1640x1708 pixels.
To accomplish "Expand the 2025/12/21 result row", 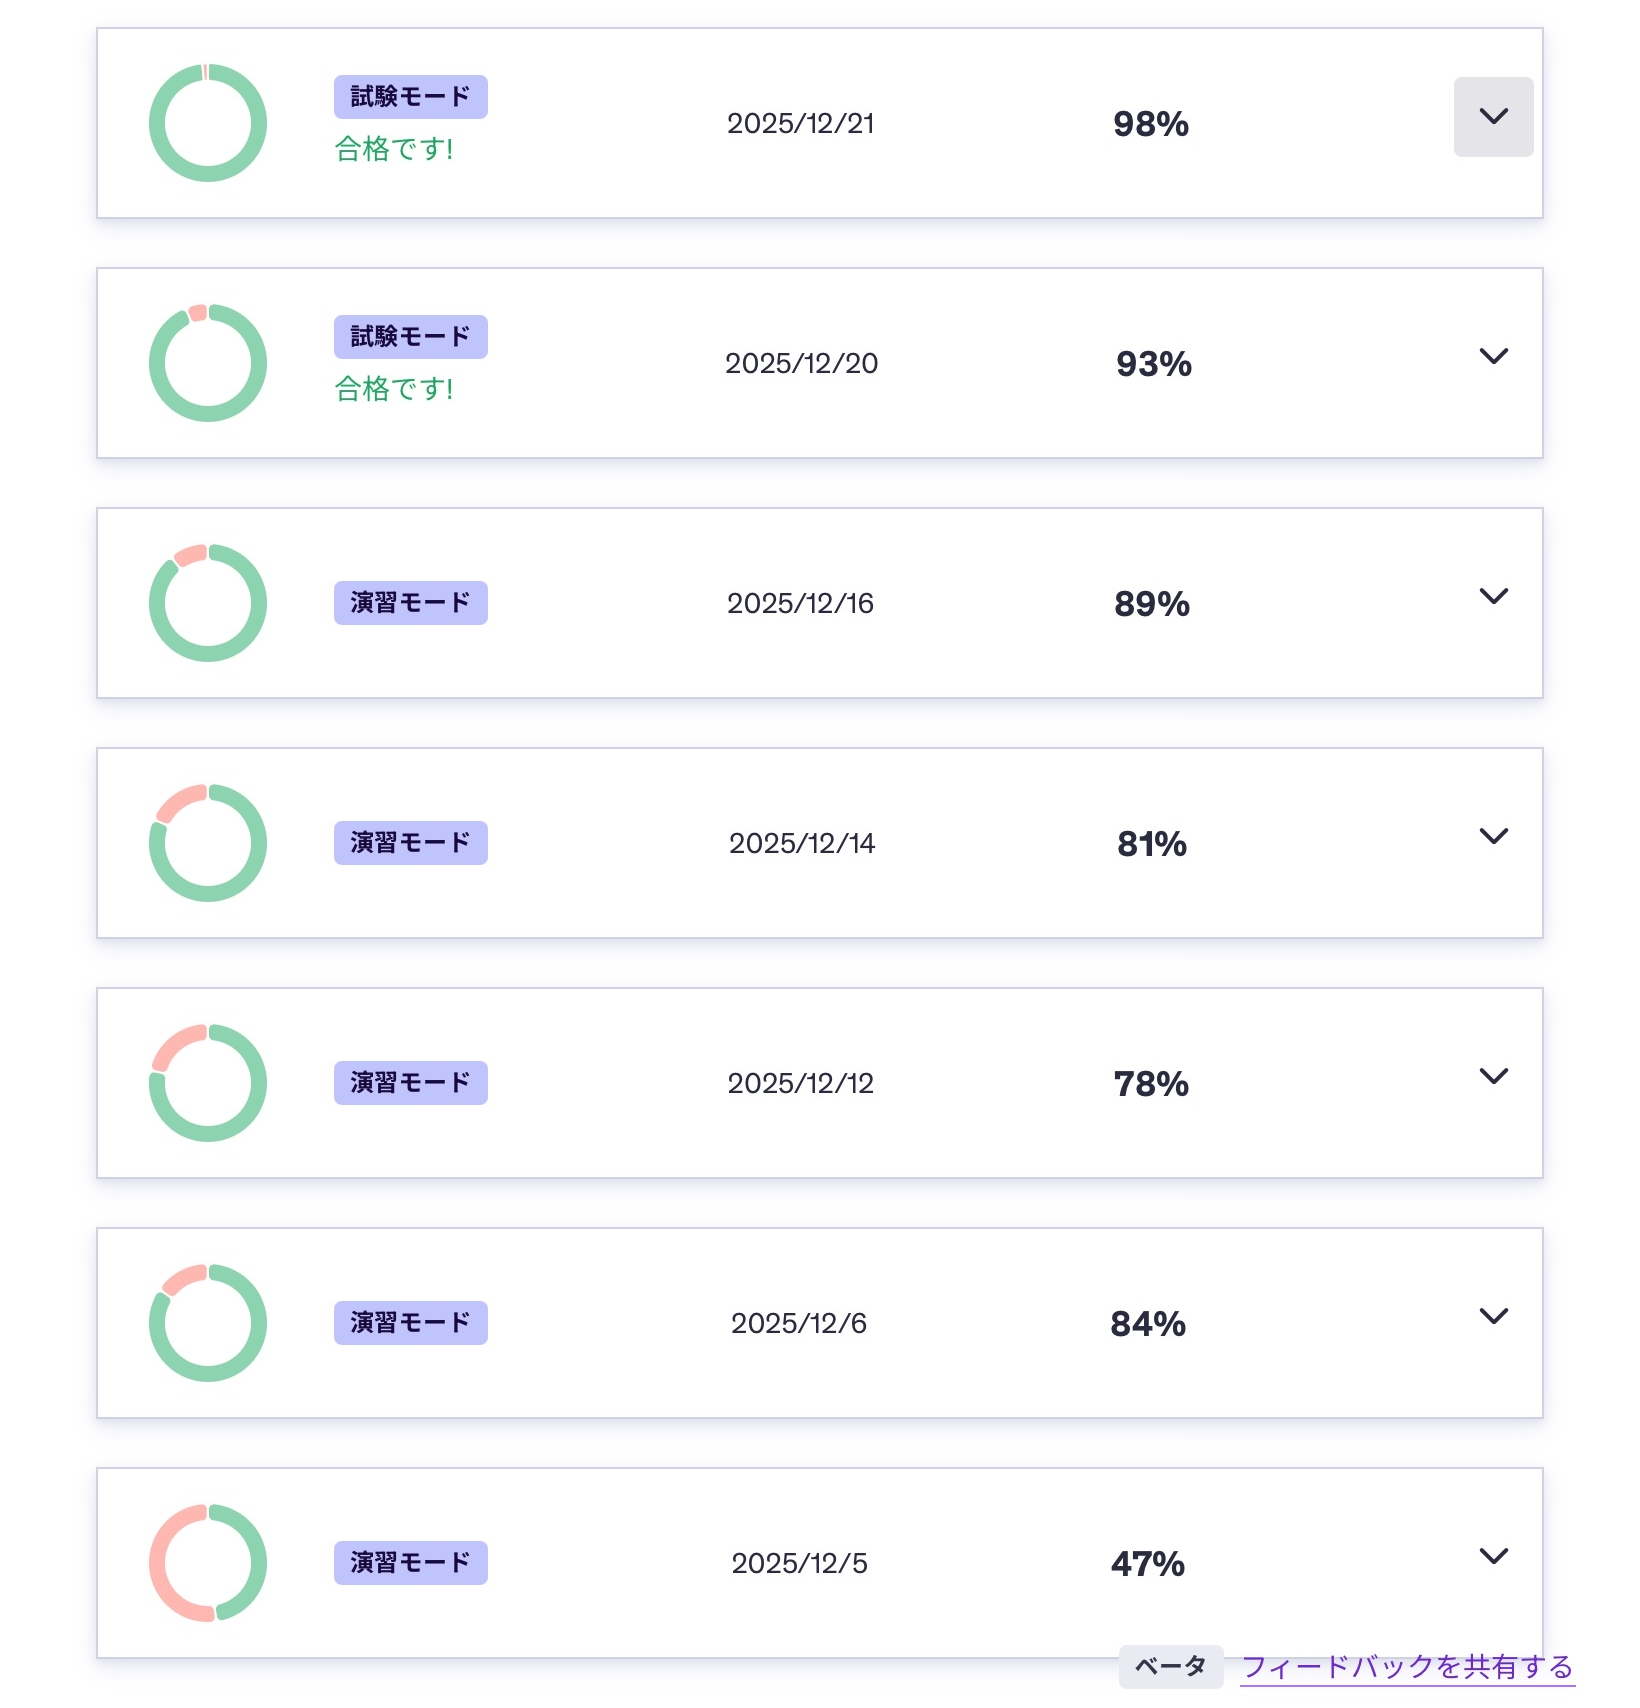I will point(1493,117).
